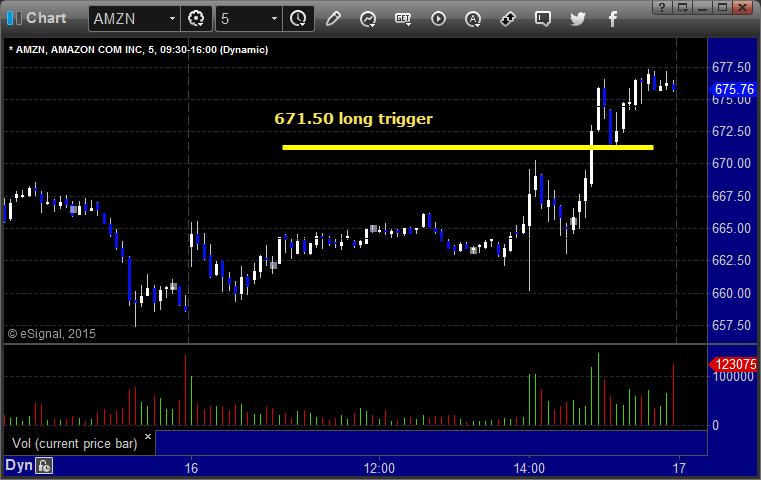Click the 675.76 current price marker
Screen dimensions: 761x480
[732, 89]
